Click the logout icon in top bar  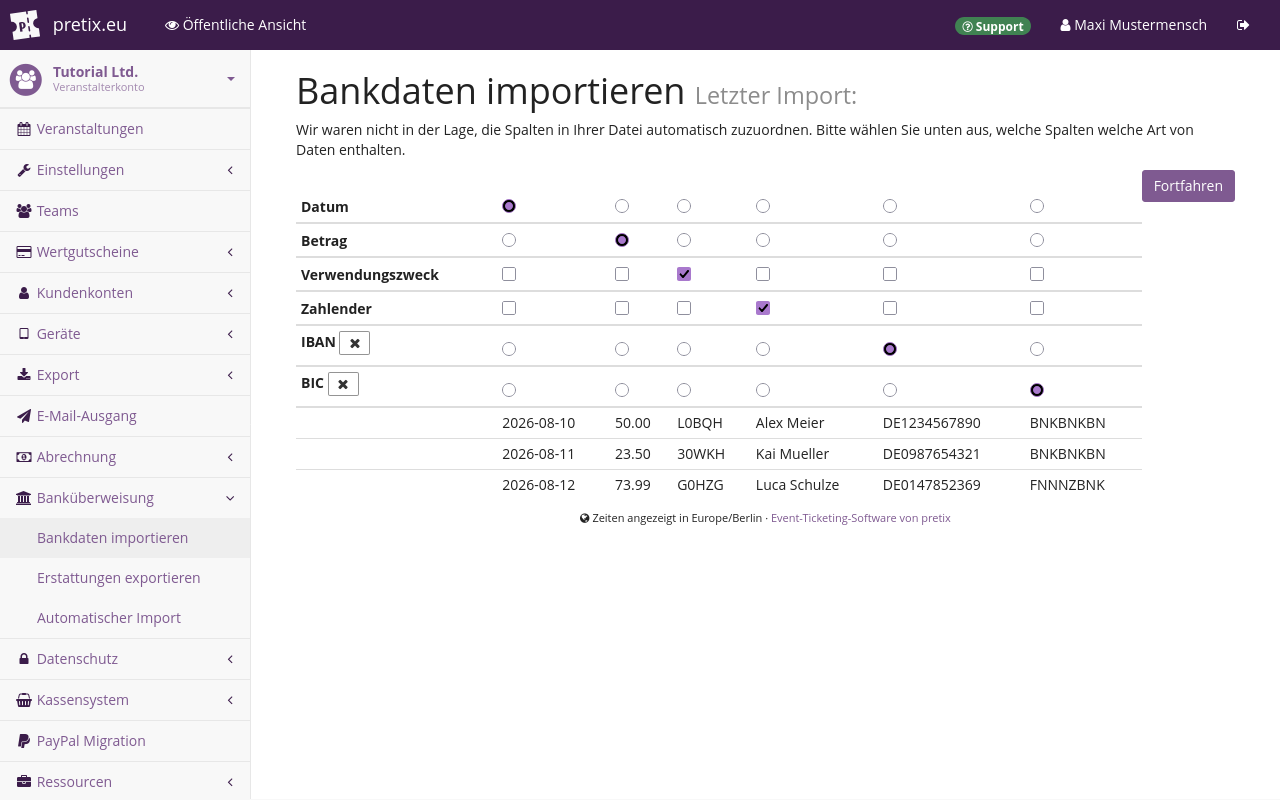click(x=1243, y=25)
